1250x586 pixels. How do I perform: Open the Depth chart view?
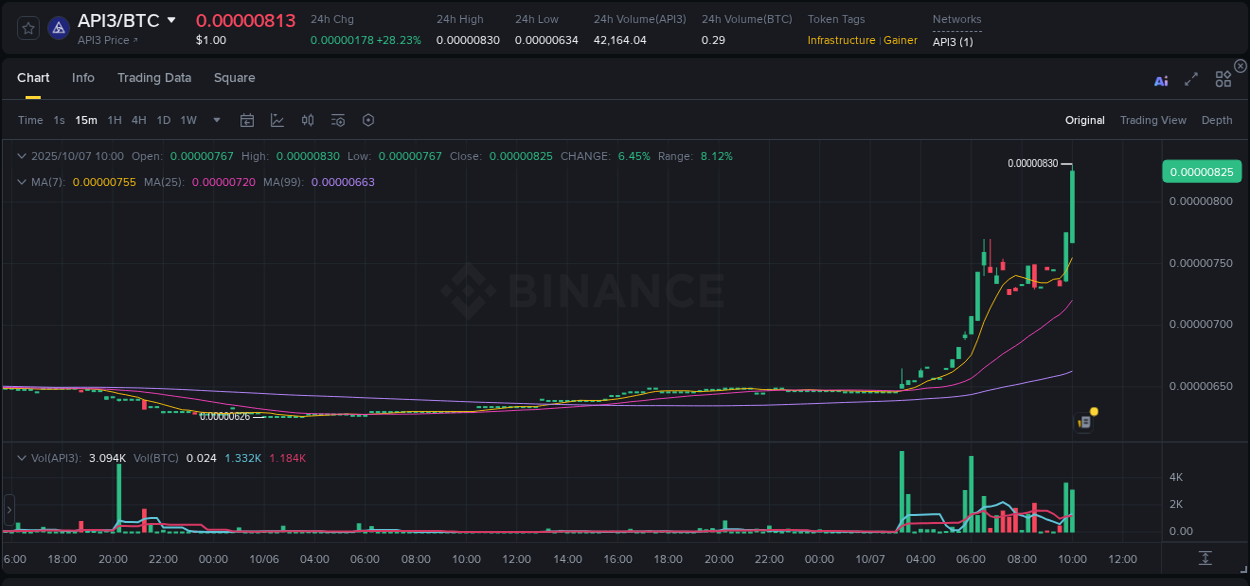pos(1217,120)
